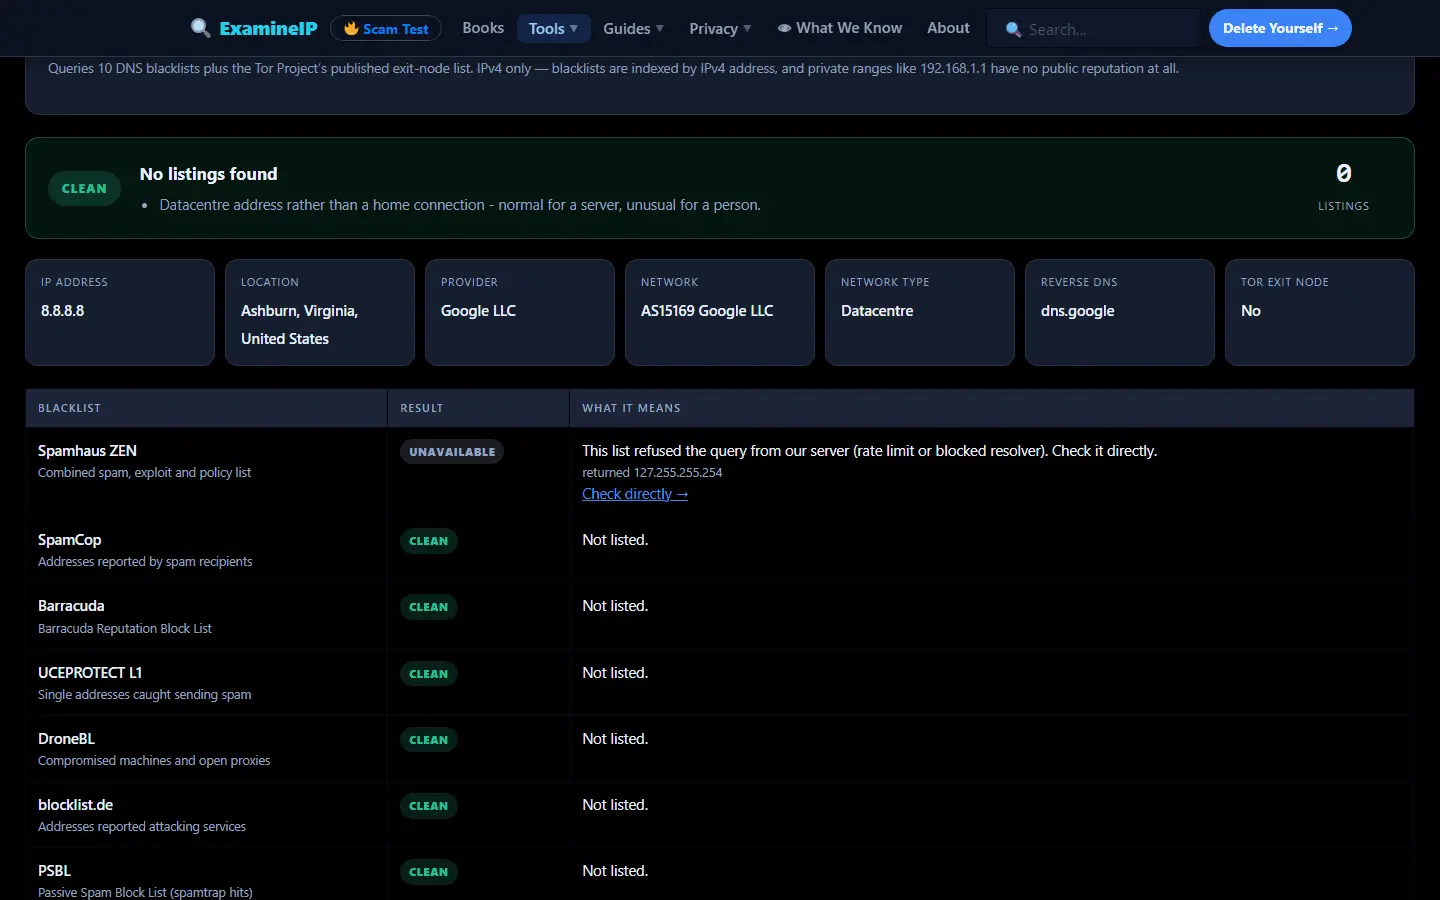Click the Scam Test pill button
This screenshot has height=900, width=1440.
coord(386,28)
